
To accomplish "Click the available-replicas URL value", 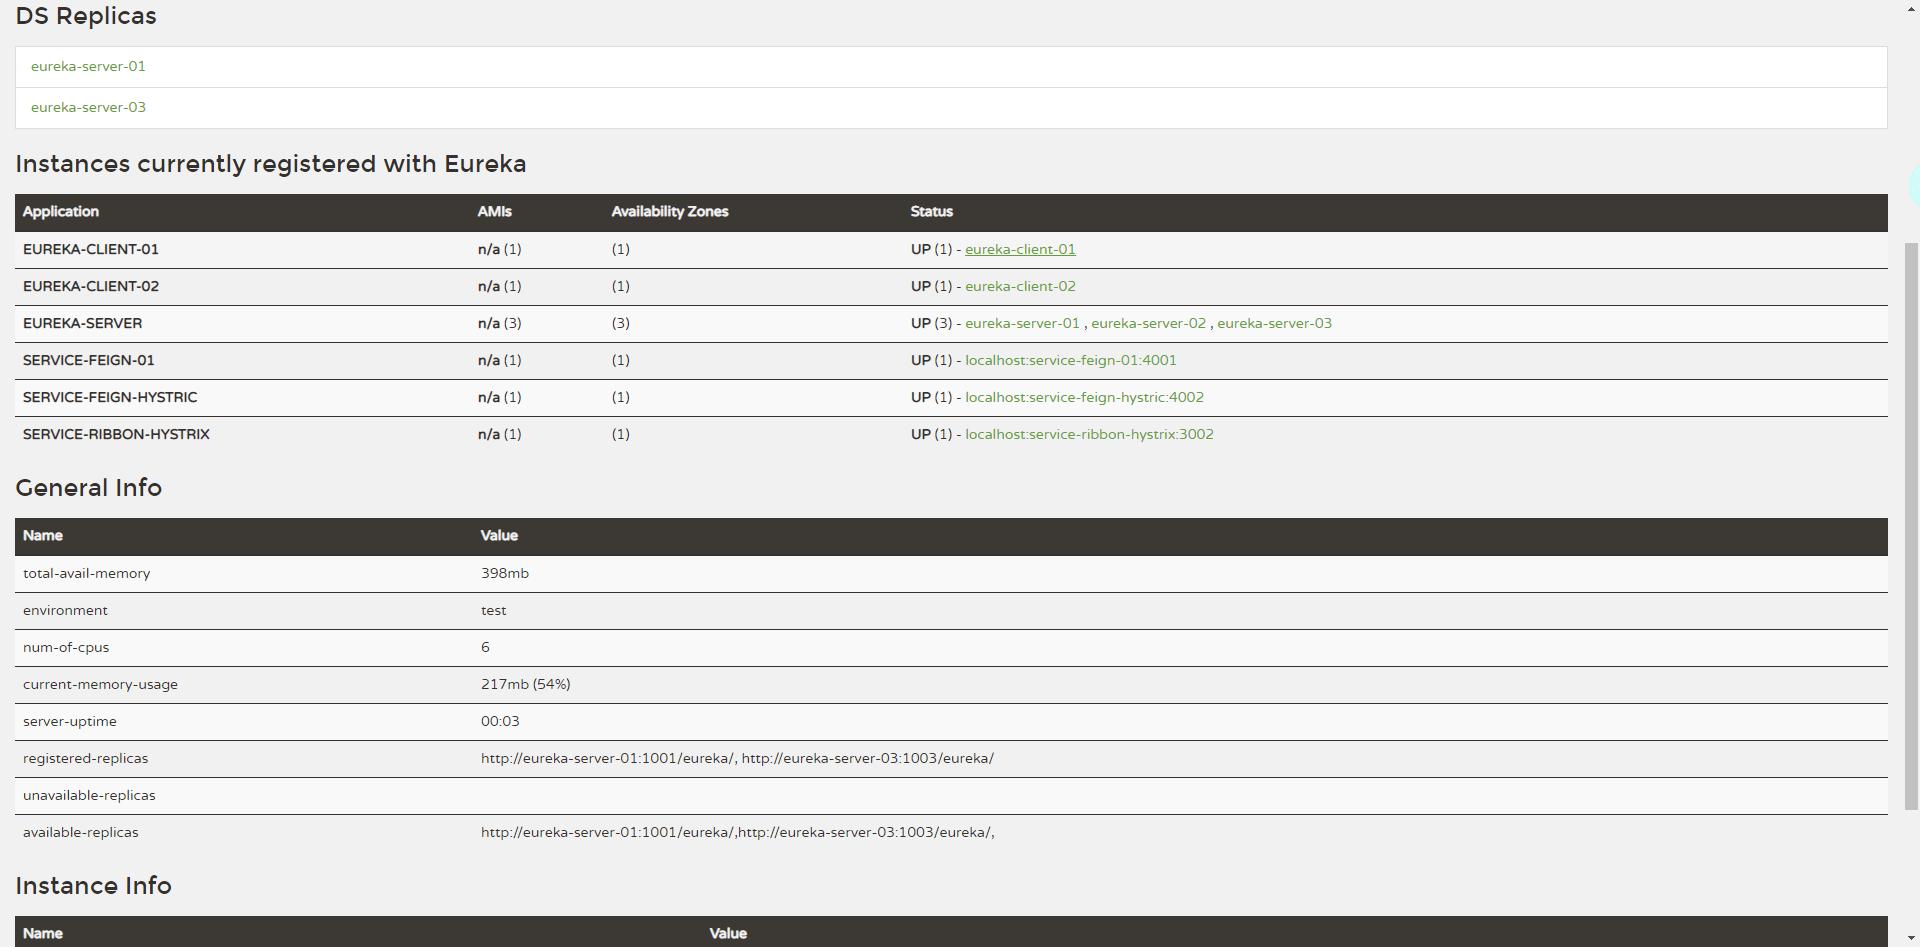I will coord(738,832).
